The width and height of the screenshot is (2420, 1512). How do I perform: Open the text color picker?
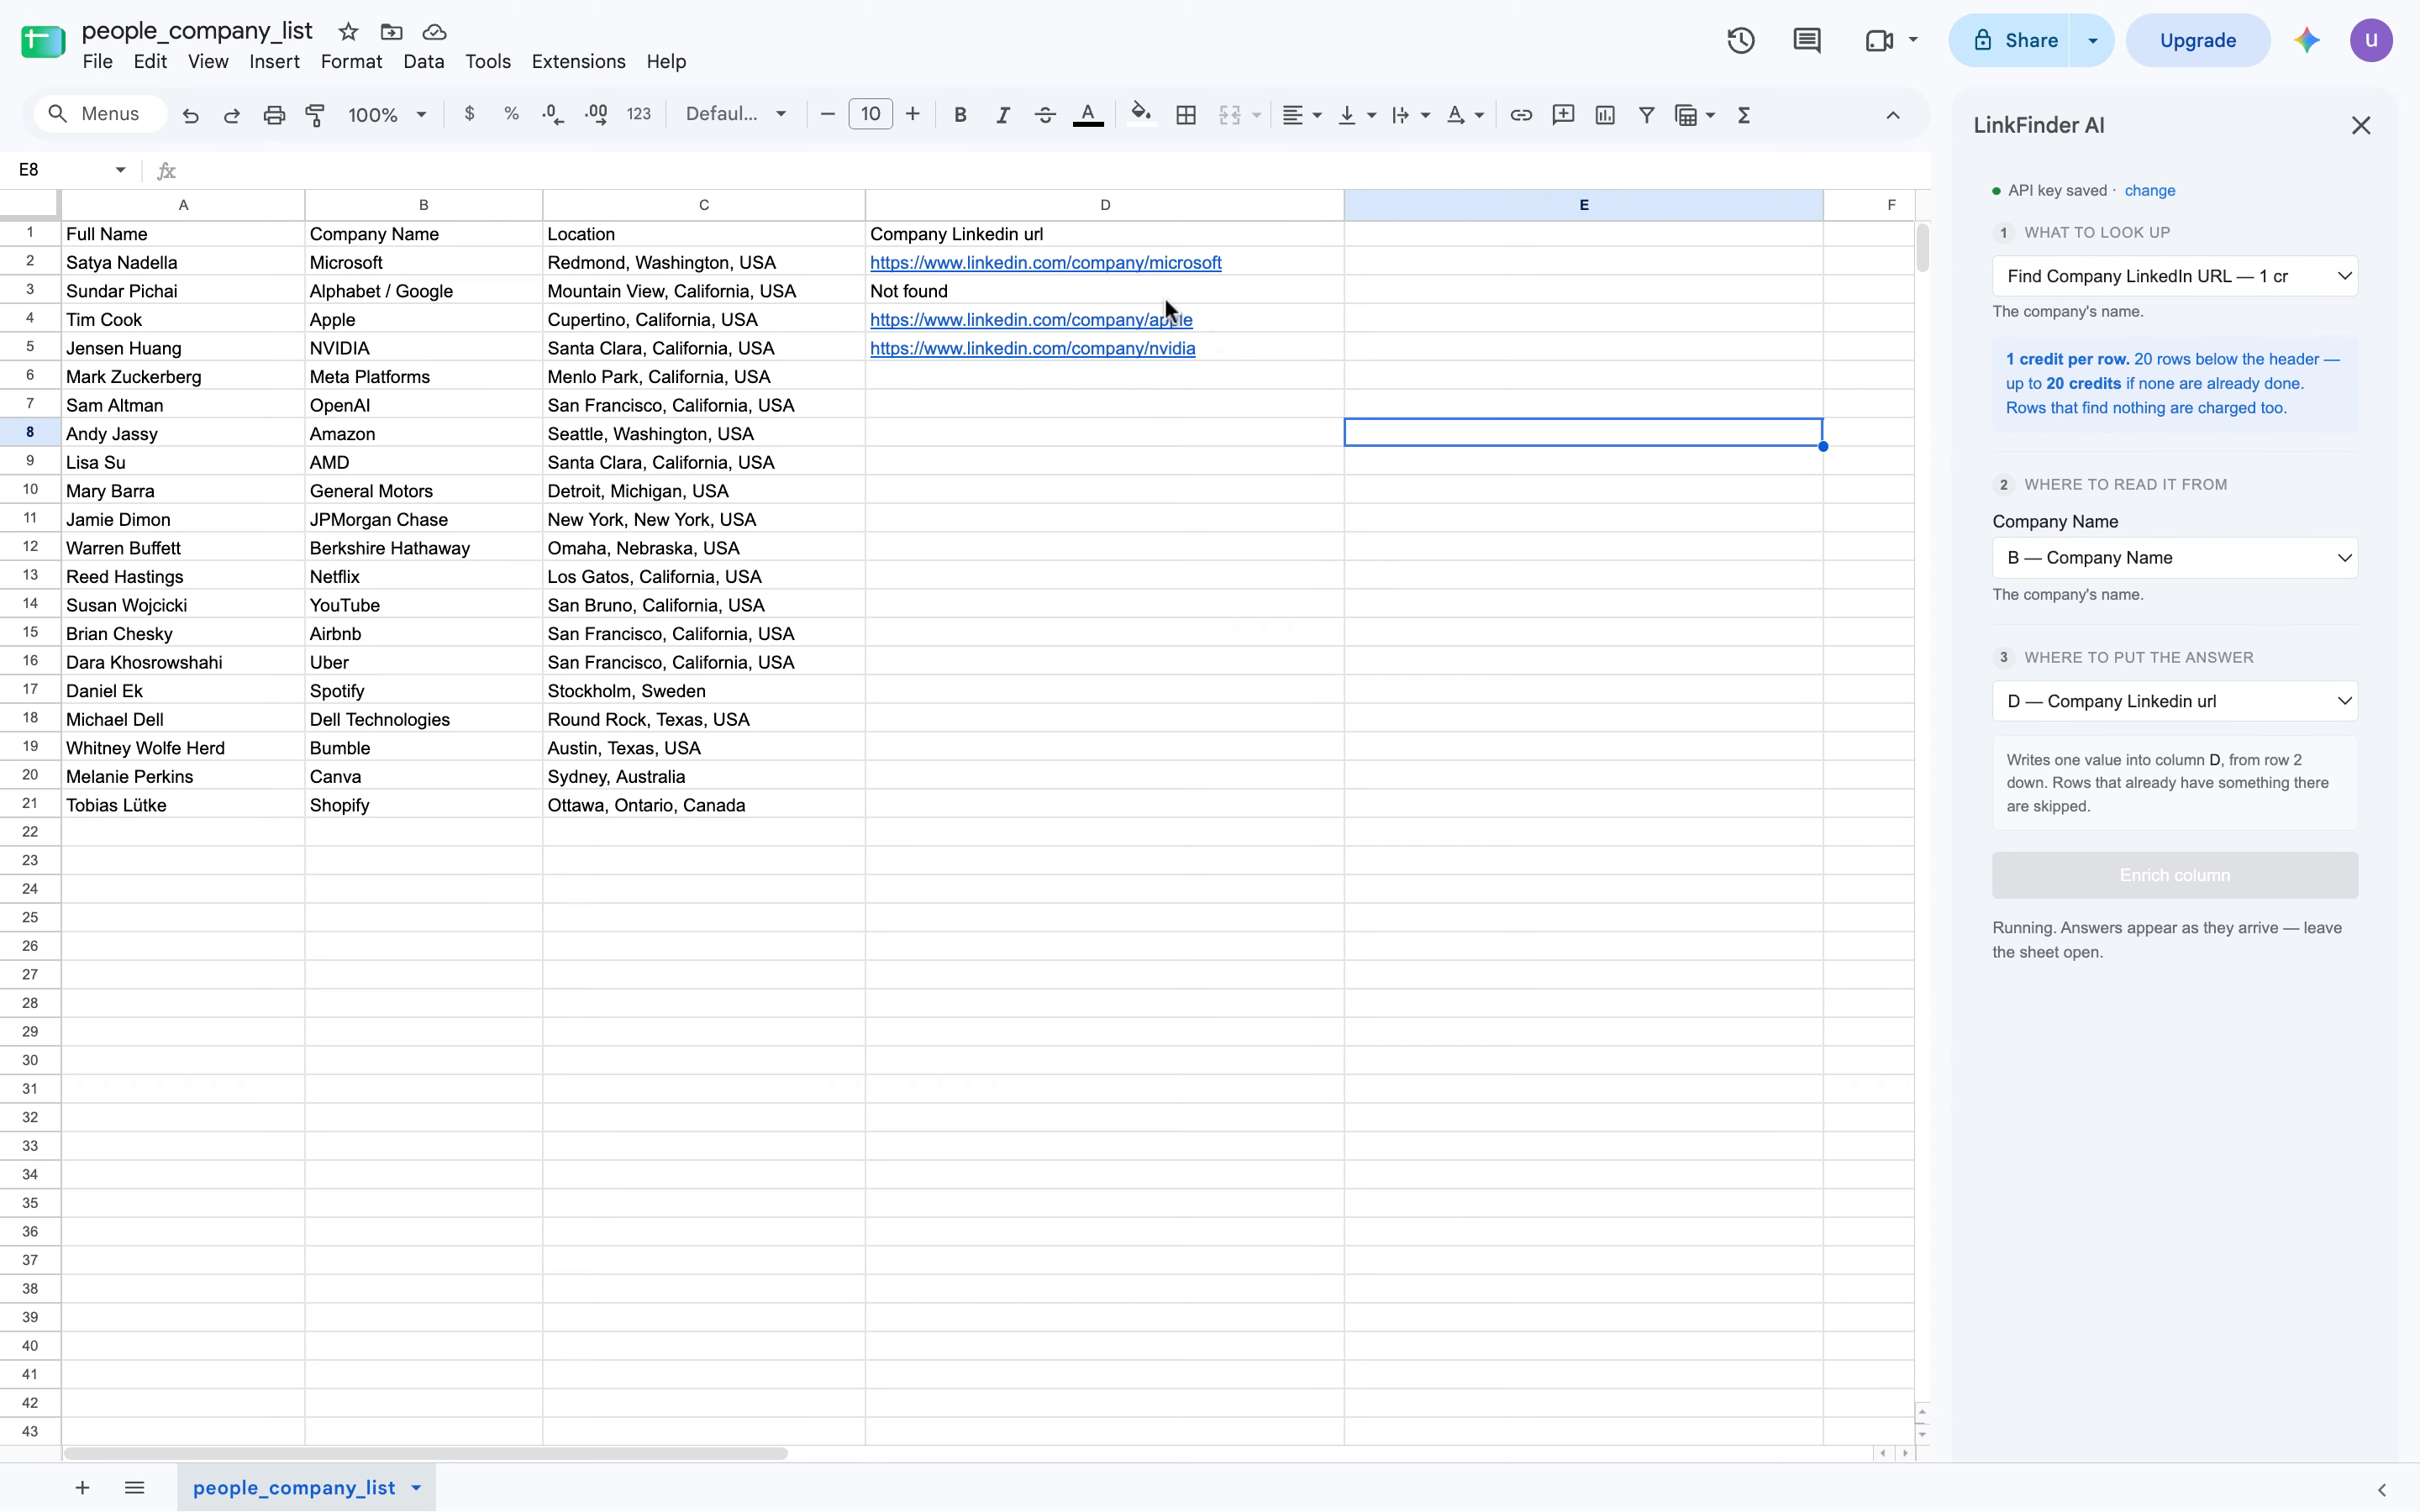pyautogui.click(x=1088, y=115)
